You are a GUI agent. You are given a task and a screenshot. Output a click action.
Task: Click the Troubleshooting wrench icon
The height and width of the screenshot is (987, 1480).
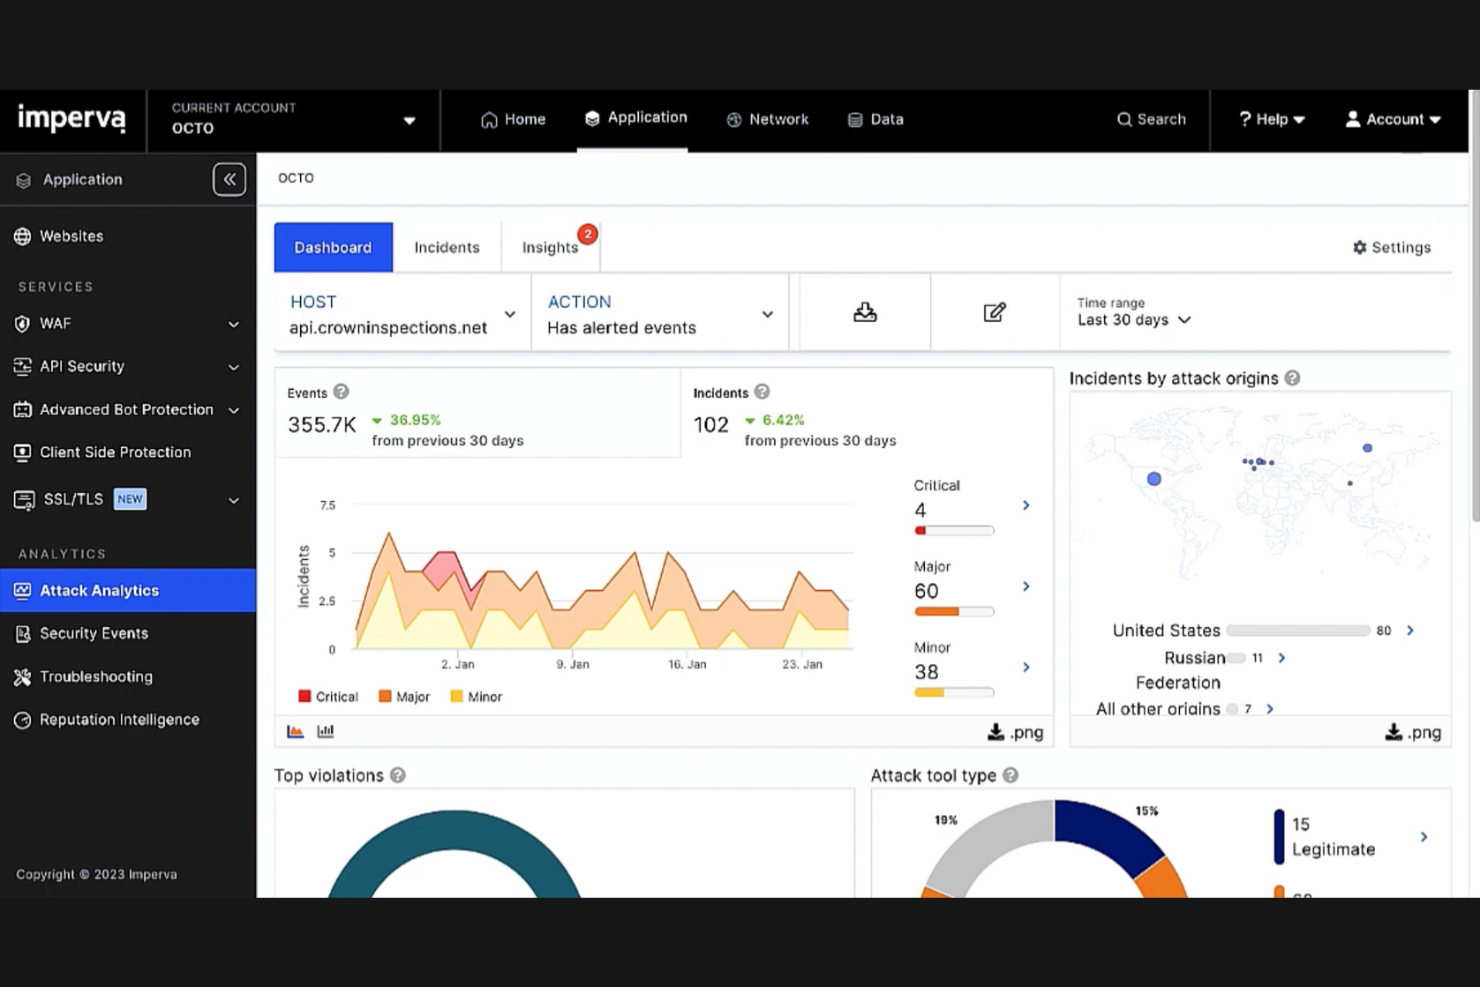[22, 677]
